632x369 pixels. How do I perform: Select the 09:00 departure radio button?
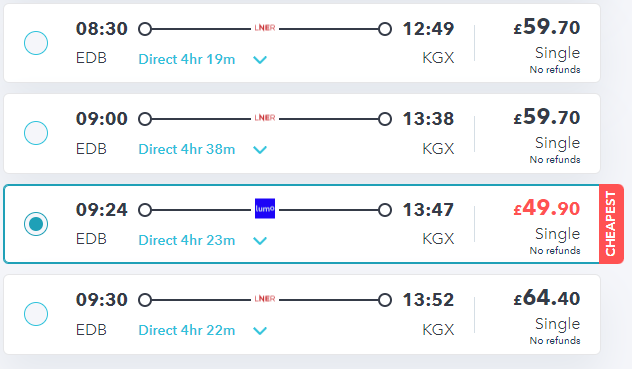click(36, 133)
